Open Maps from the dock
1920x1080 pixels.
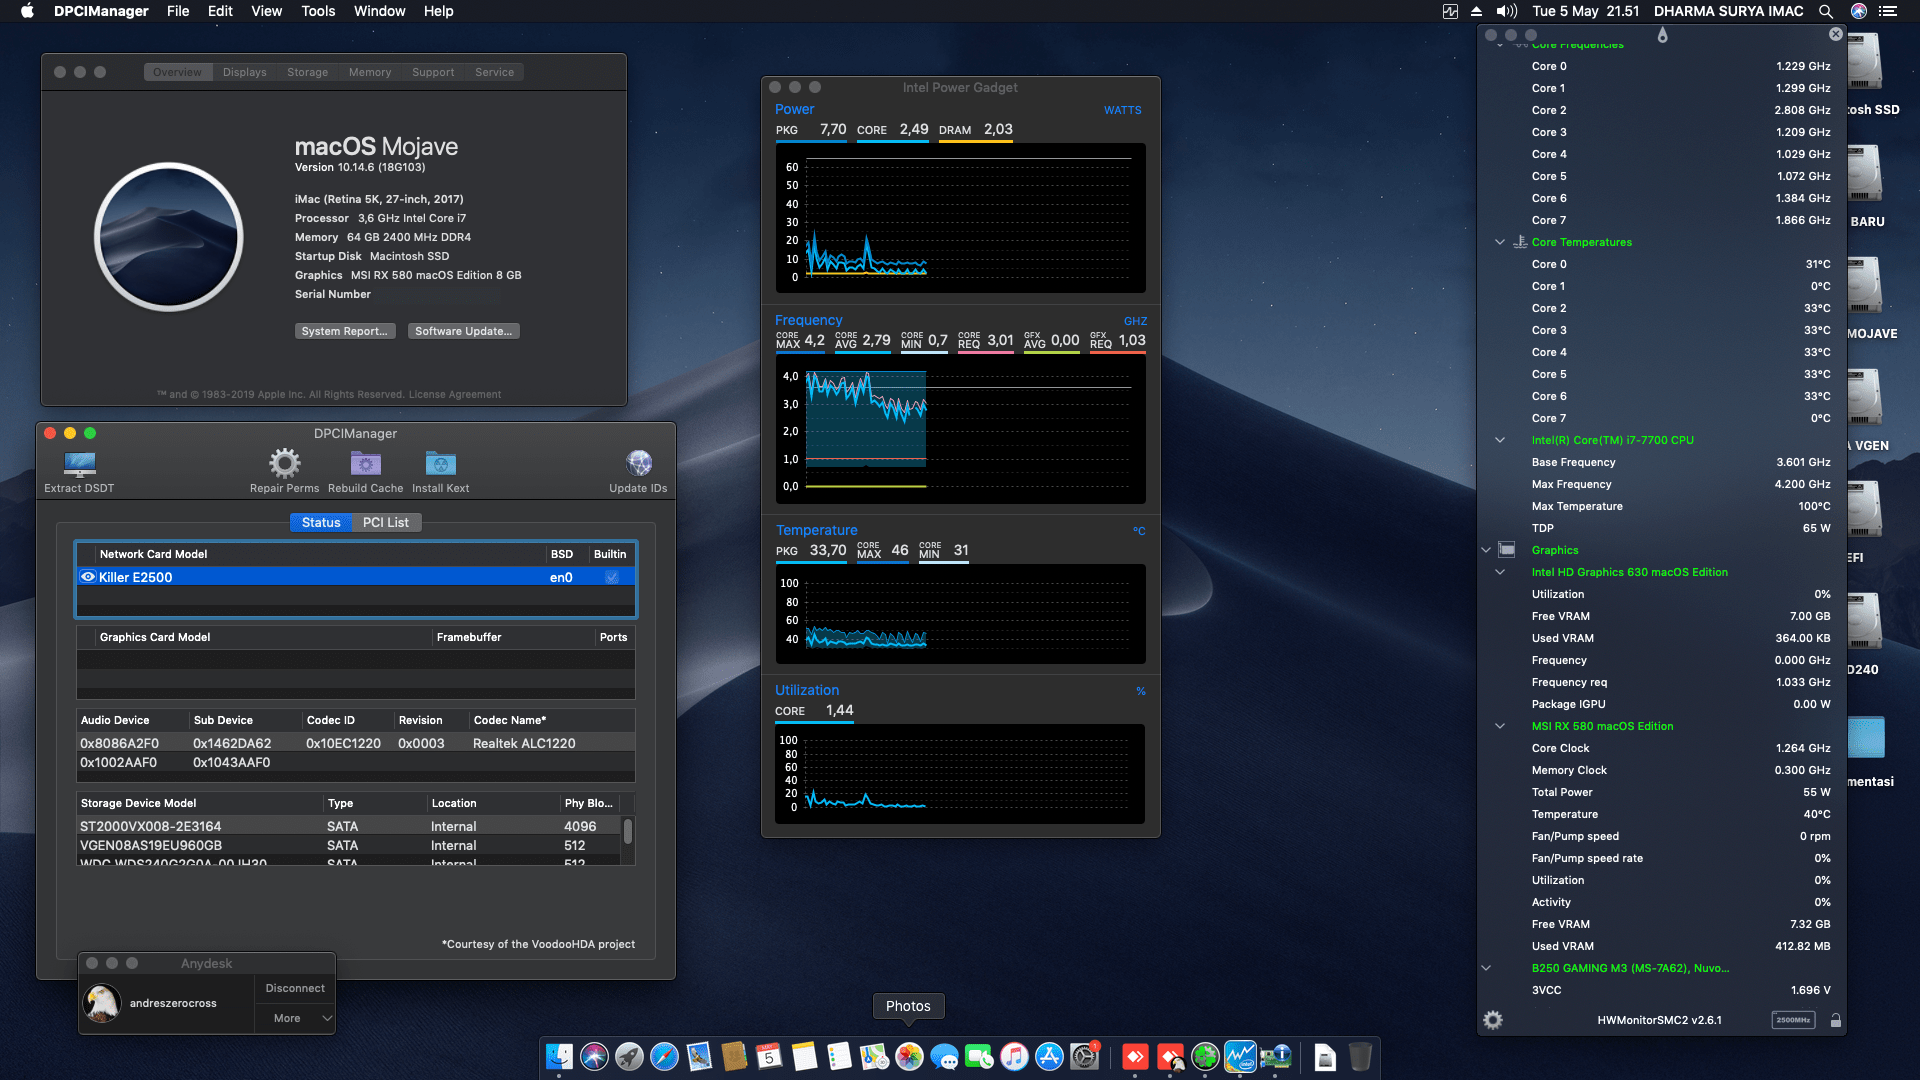874,1057
